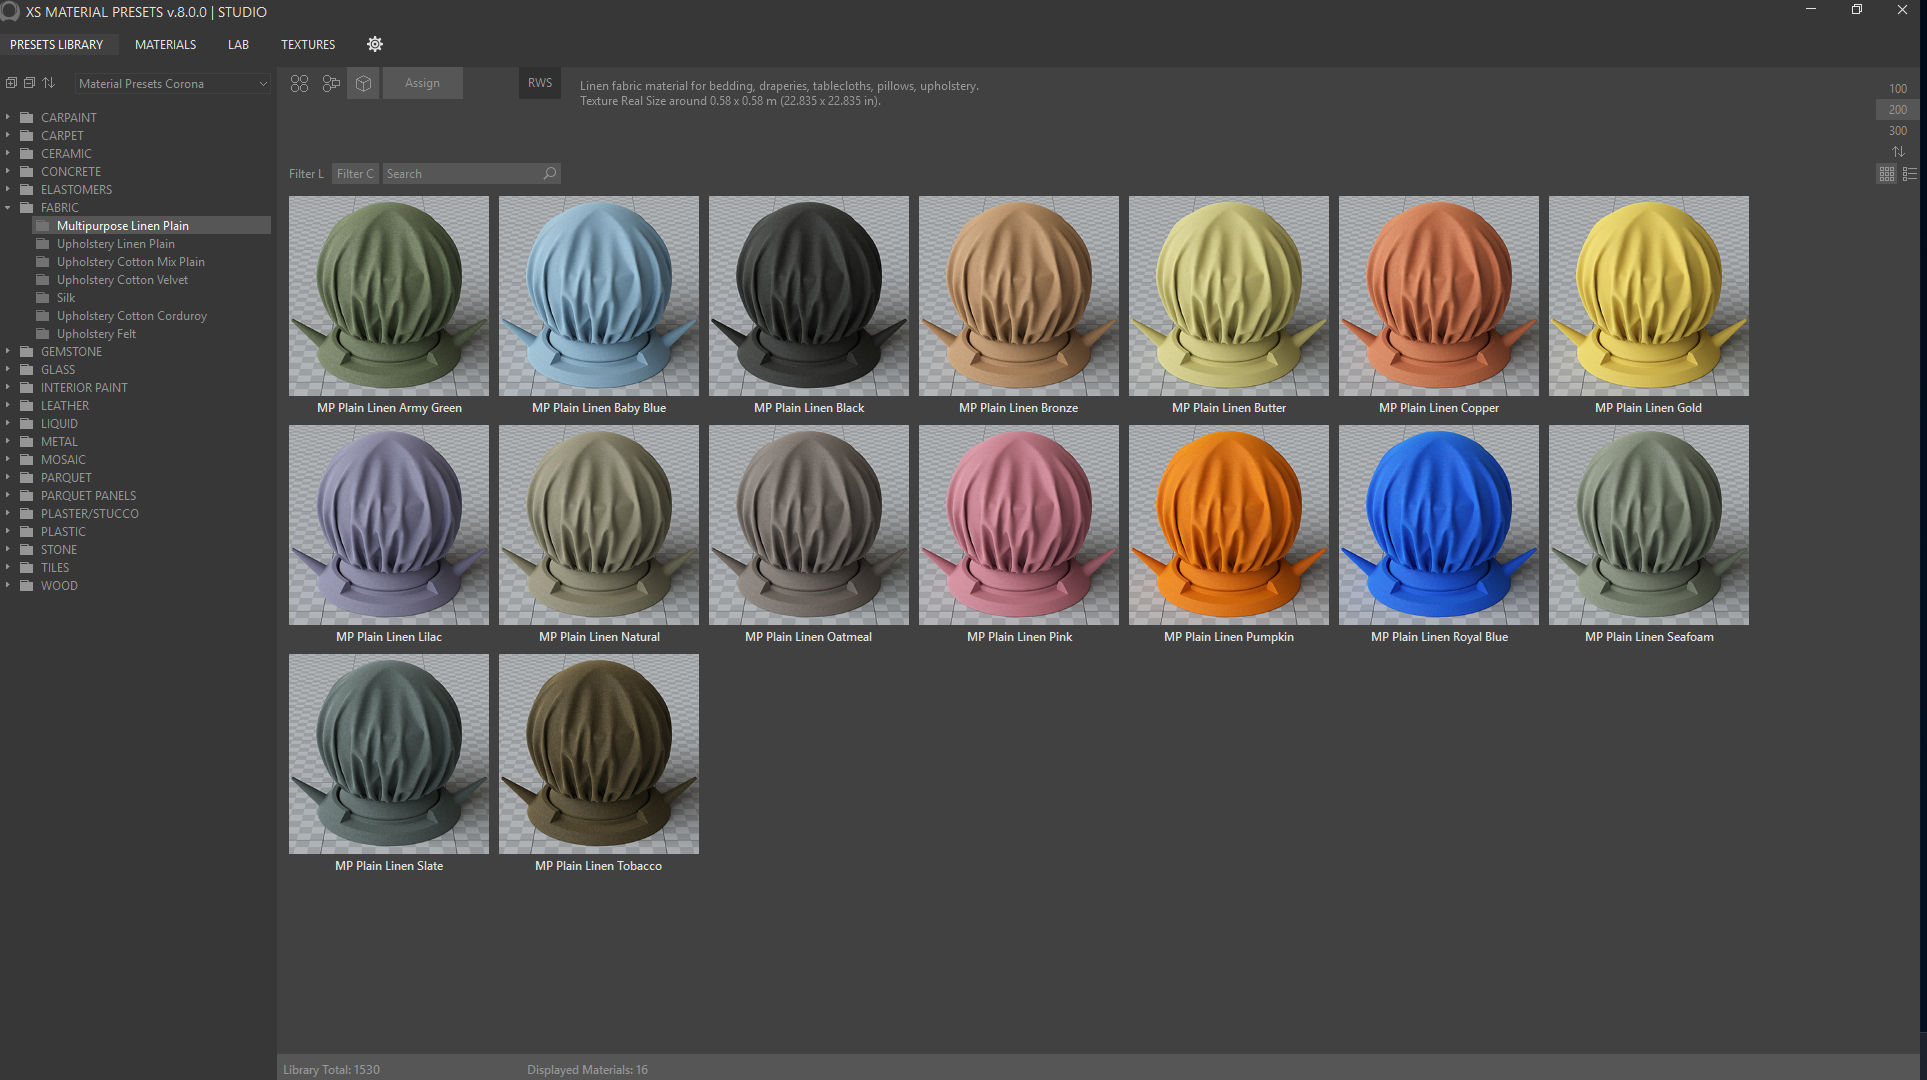1927x1080 pixels.
Task: Select MP Plain Linen Slate thumbnail
Action: tap(389, 754)
